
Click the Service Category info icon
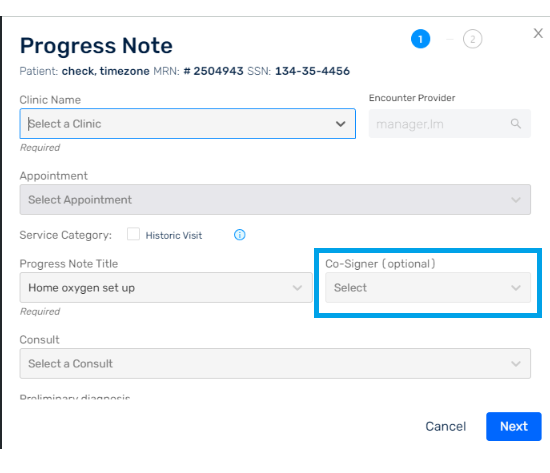[240, 235]
